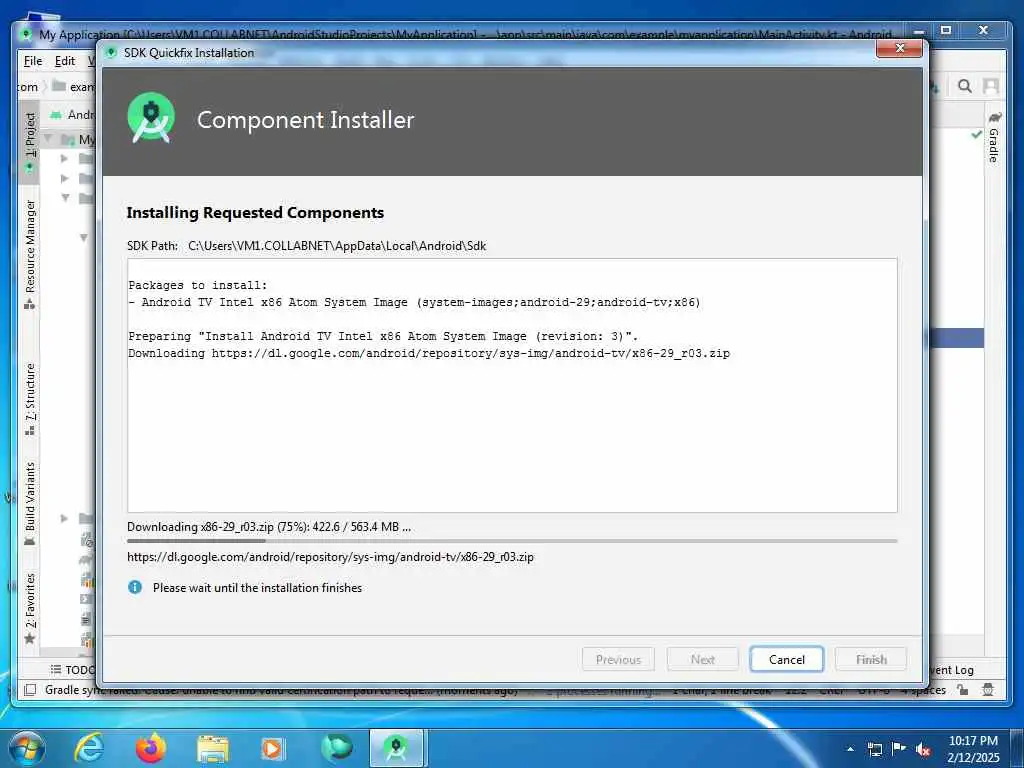Click the Android Studio taskbar button

point(398,748)
